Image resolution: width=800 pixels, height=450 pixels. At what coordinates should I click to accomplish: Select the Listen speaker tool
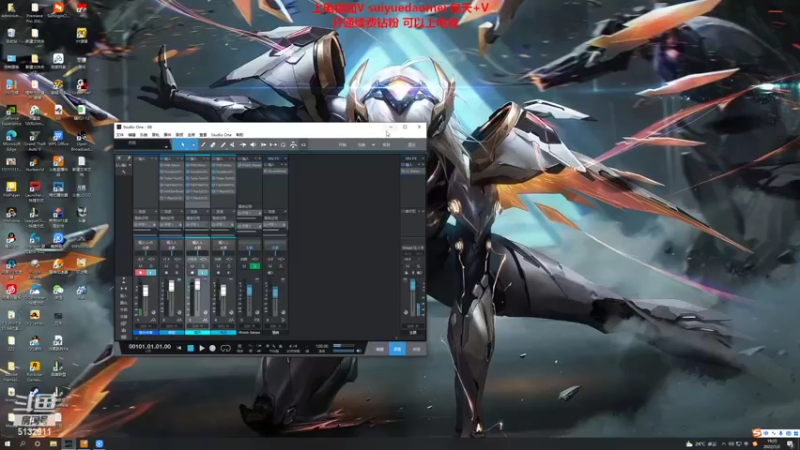point(253,145)
